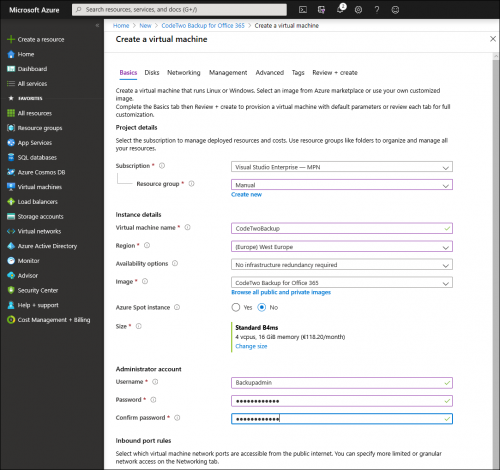Show info tooltip for Size
Viewport: 500px width, 470px height.
pos(139,326)
